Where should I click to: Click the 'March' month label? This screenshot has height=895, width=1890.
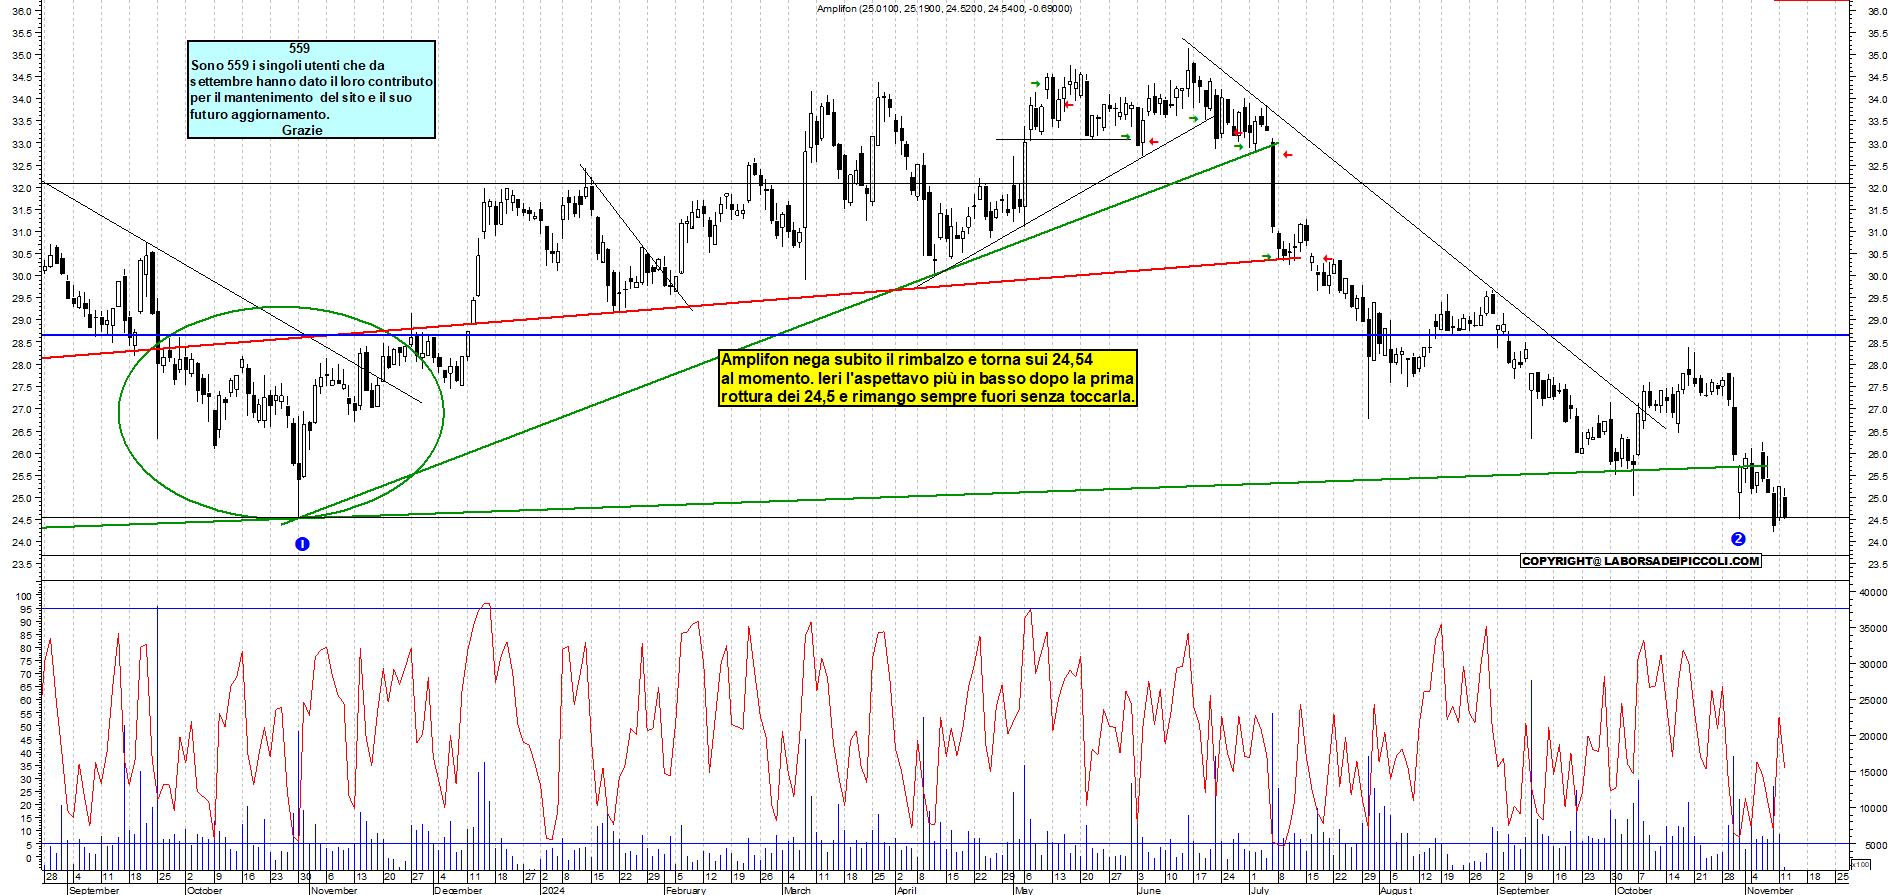click(797, 890)
